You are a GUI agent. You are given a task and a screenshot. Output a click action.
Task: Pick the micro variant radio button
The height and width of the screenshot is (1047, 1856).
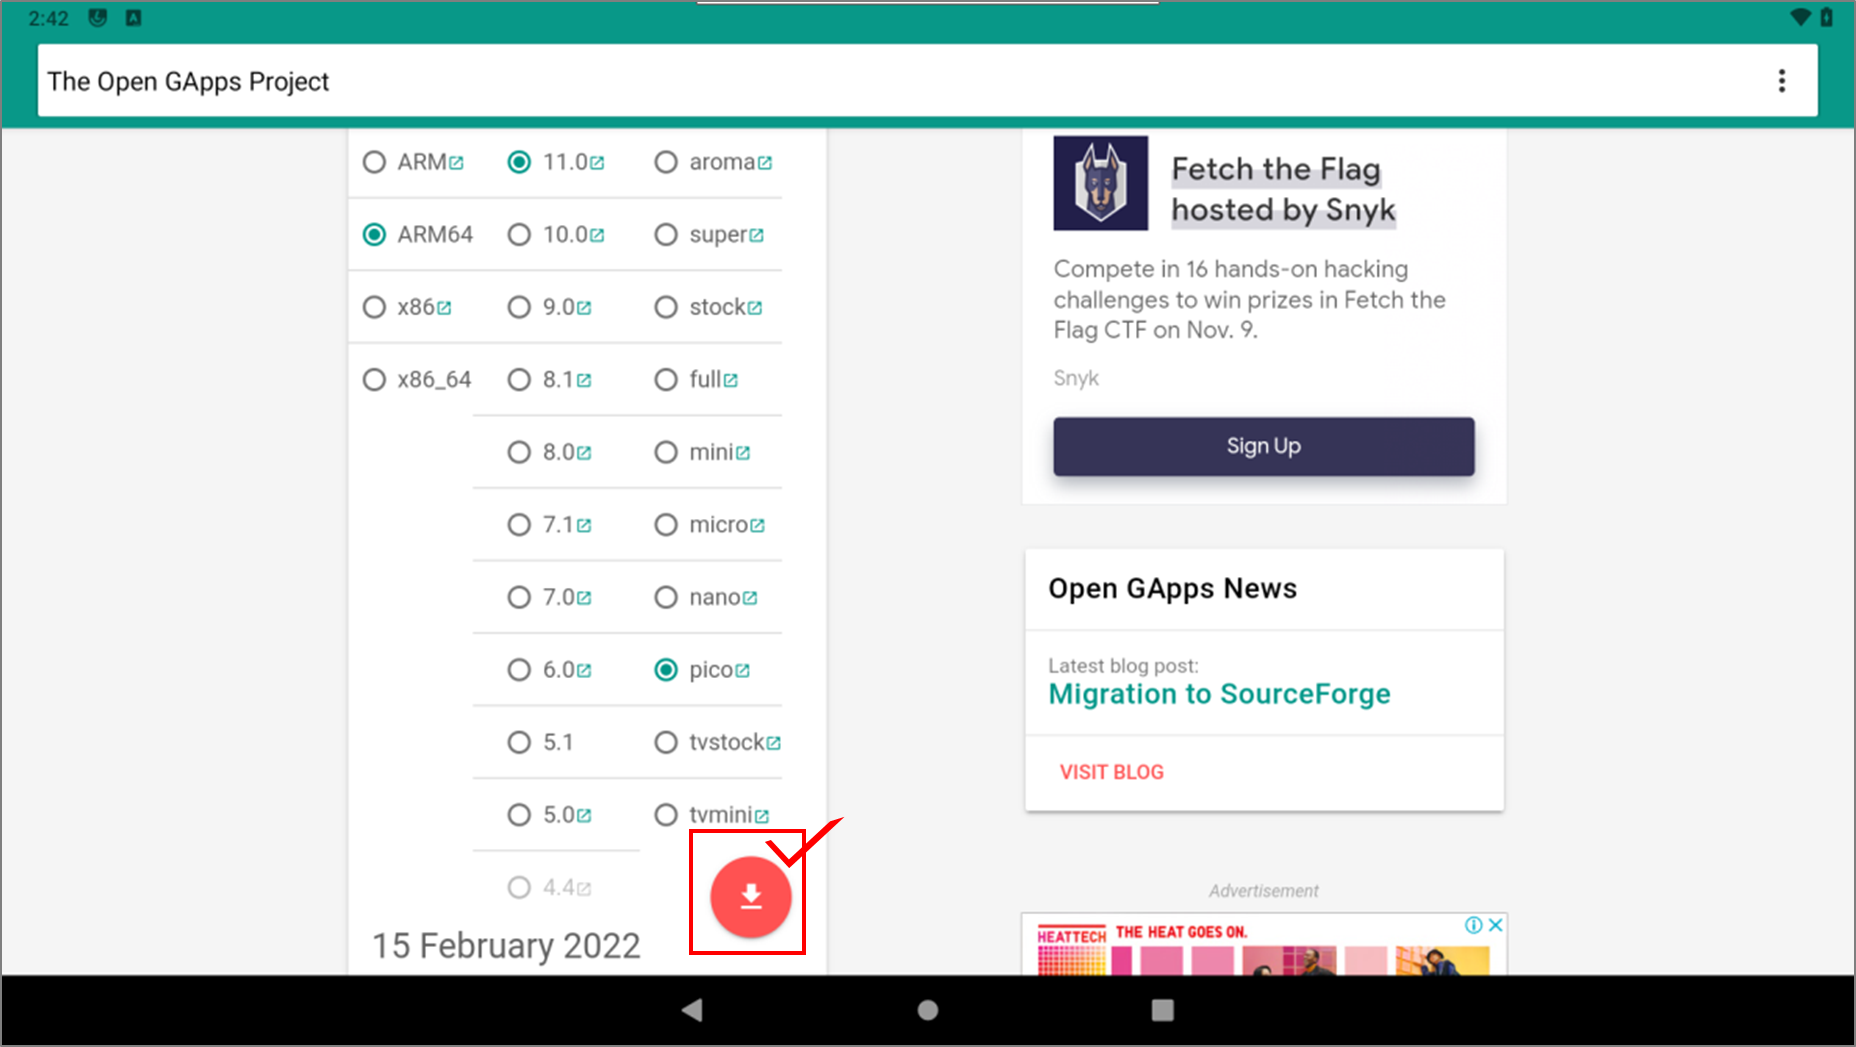666,525
